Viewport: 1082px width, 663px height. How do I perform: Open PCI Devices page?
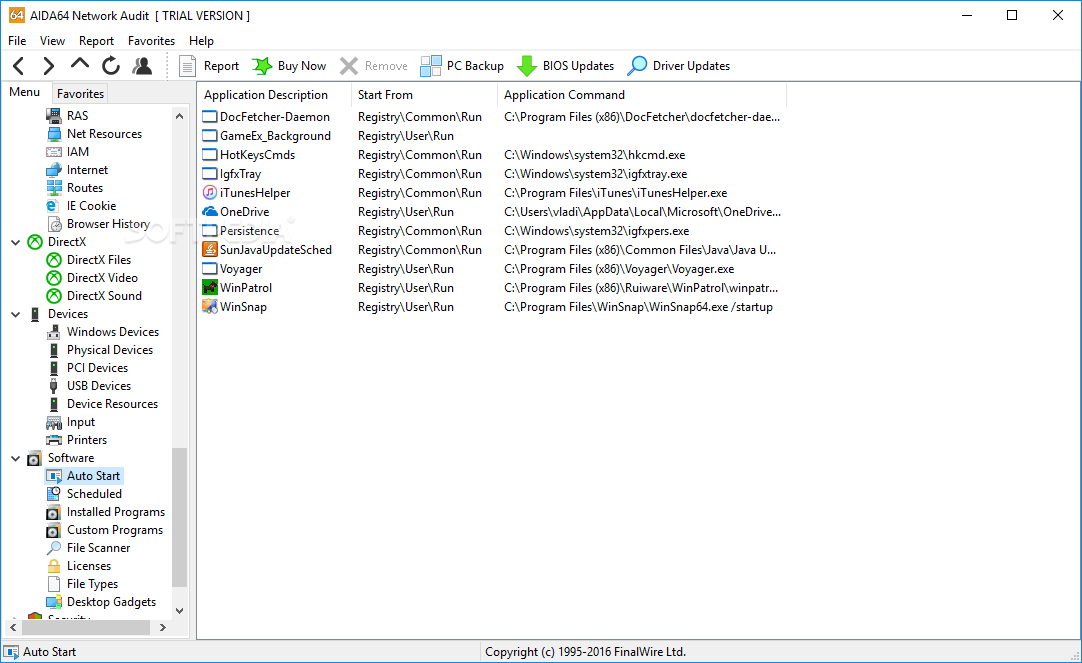pyautogui.click(x=97, y=368)
